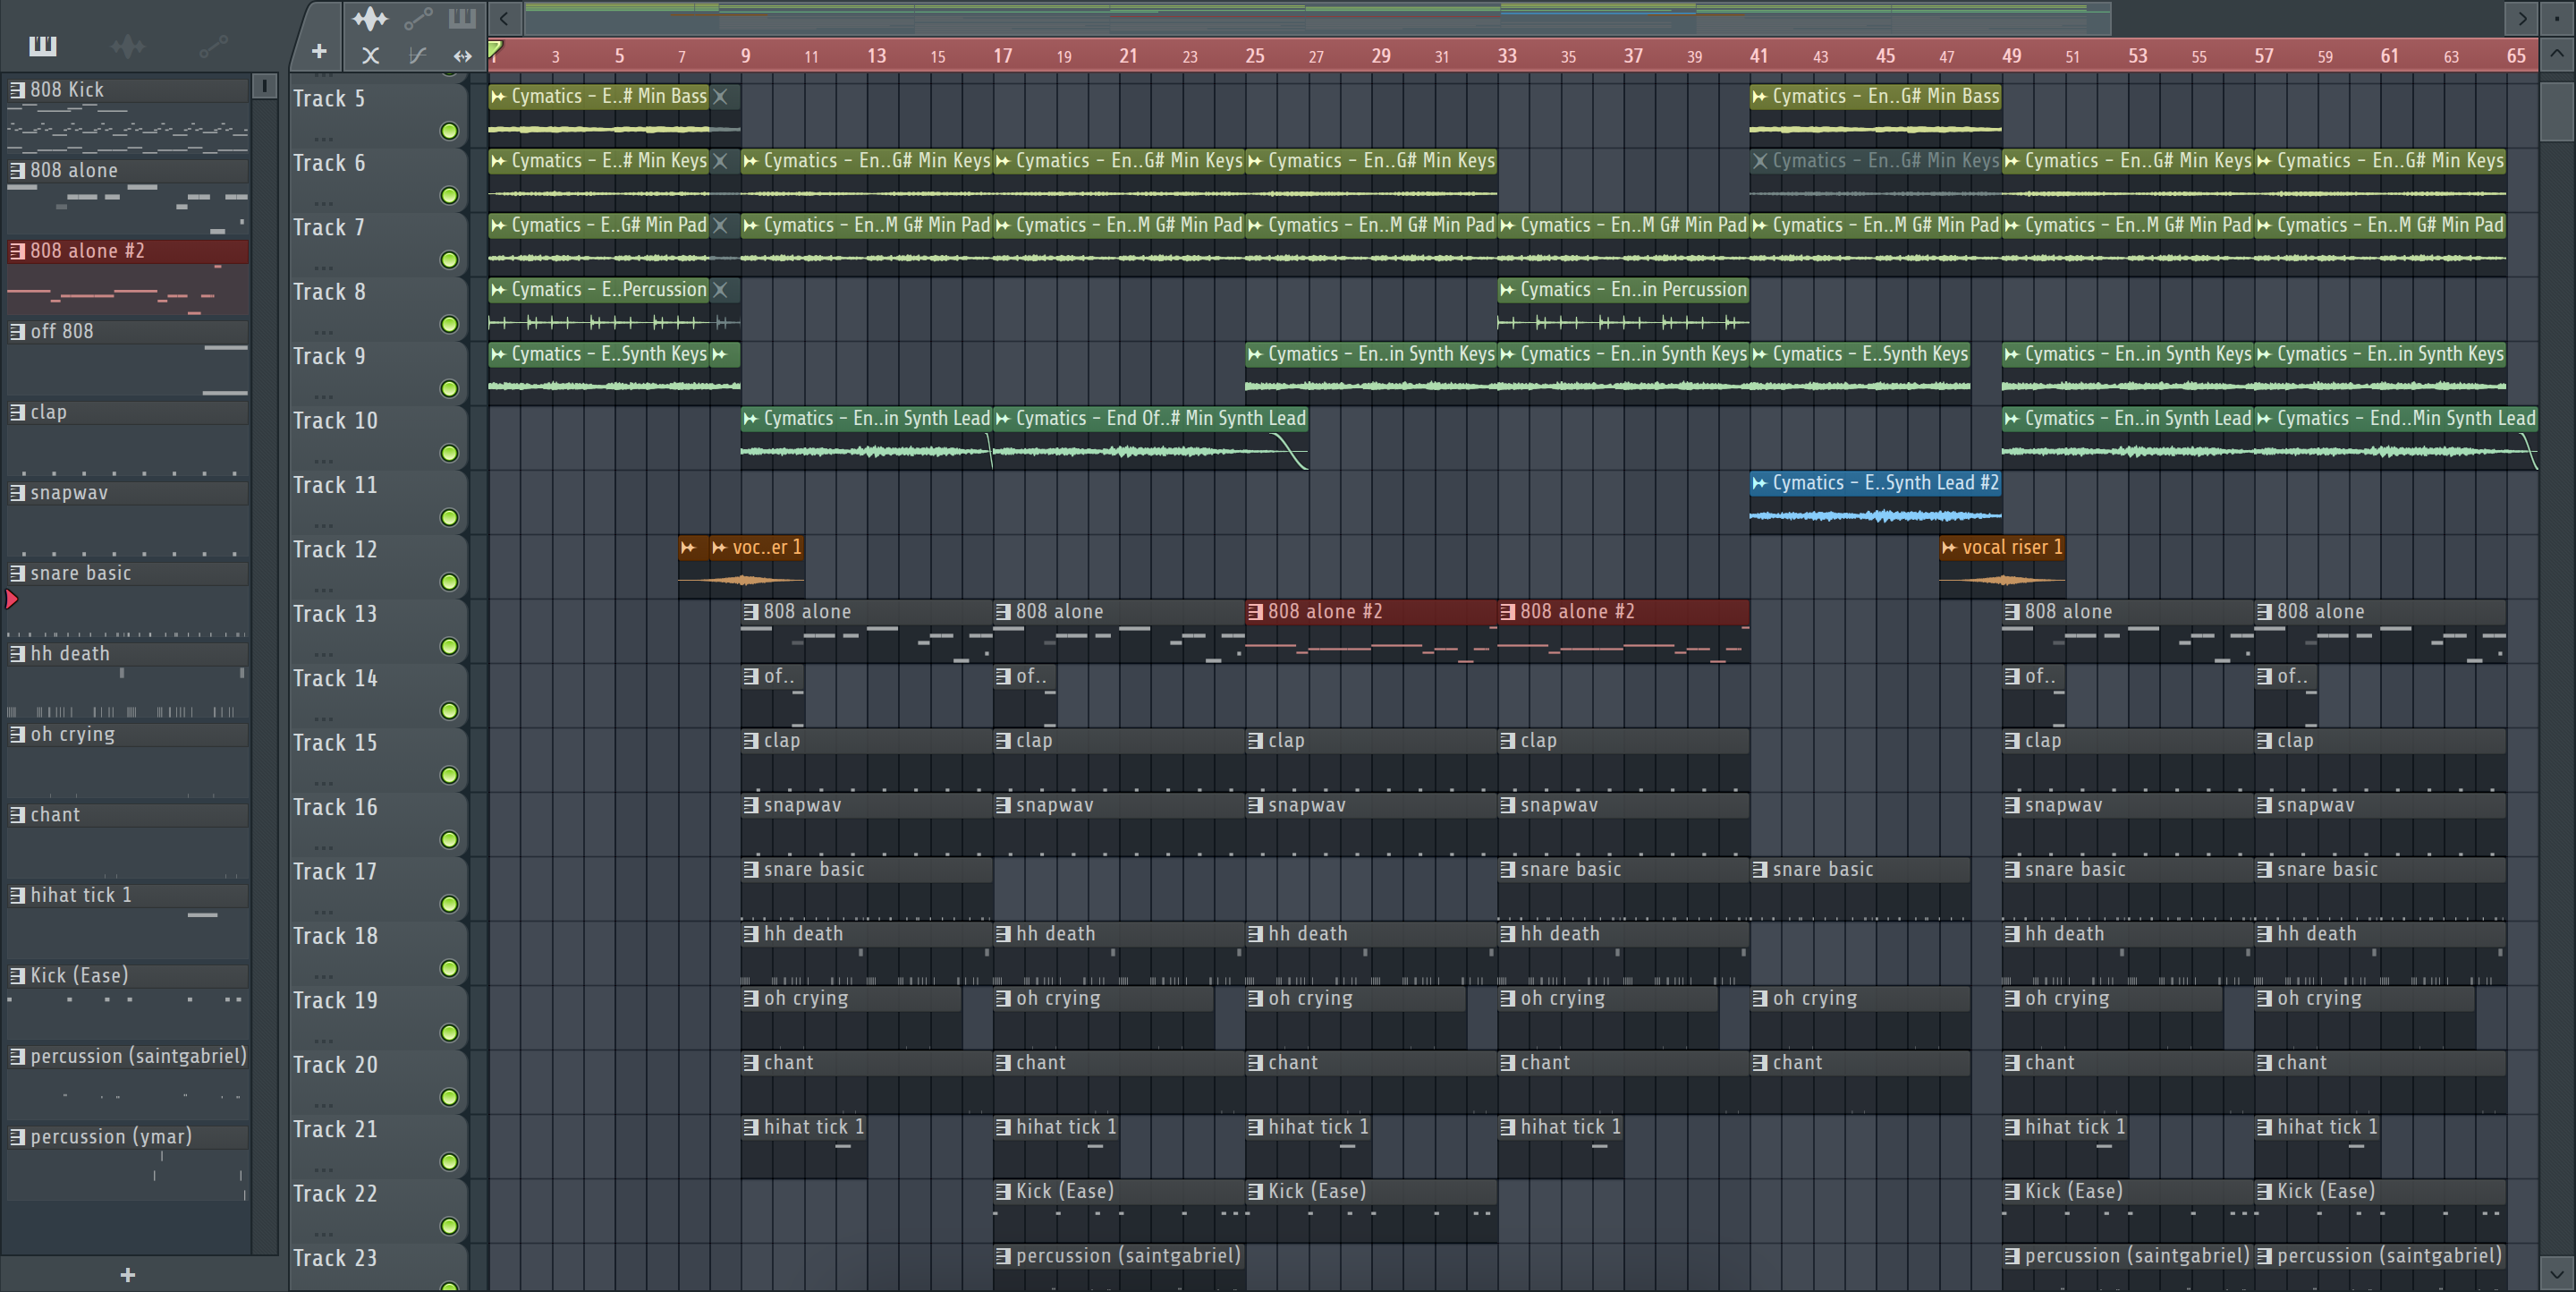Click the stretch arrows icon in playlist toolbar

click(462, 56)
